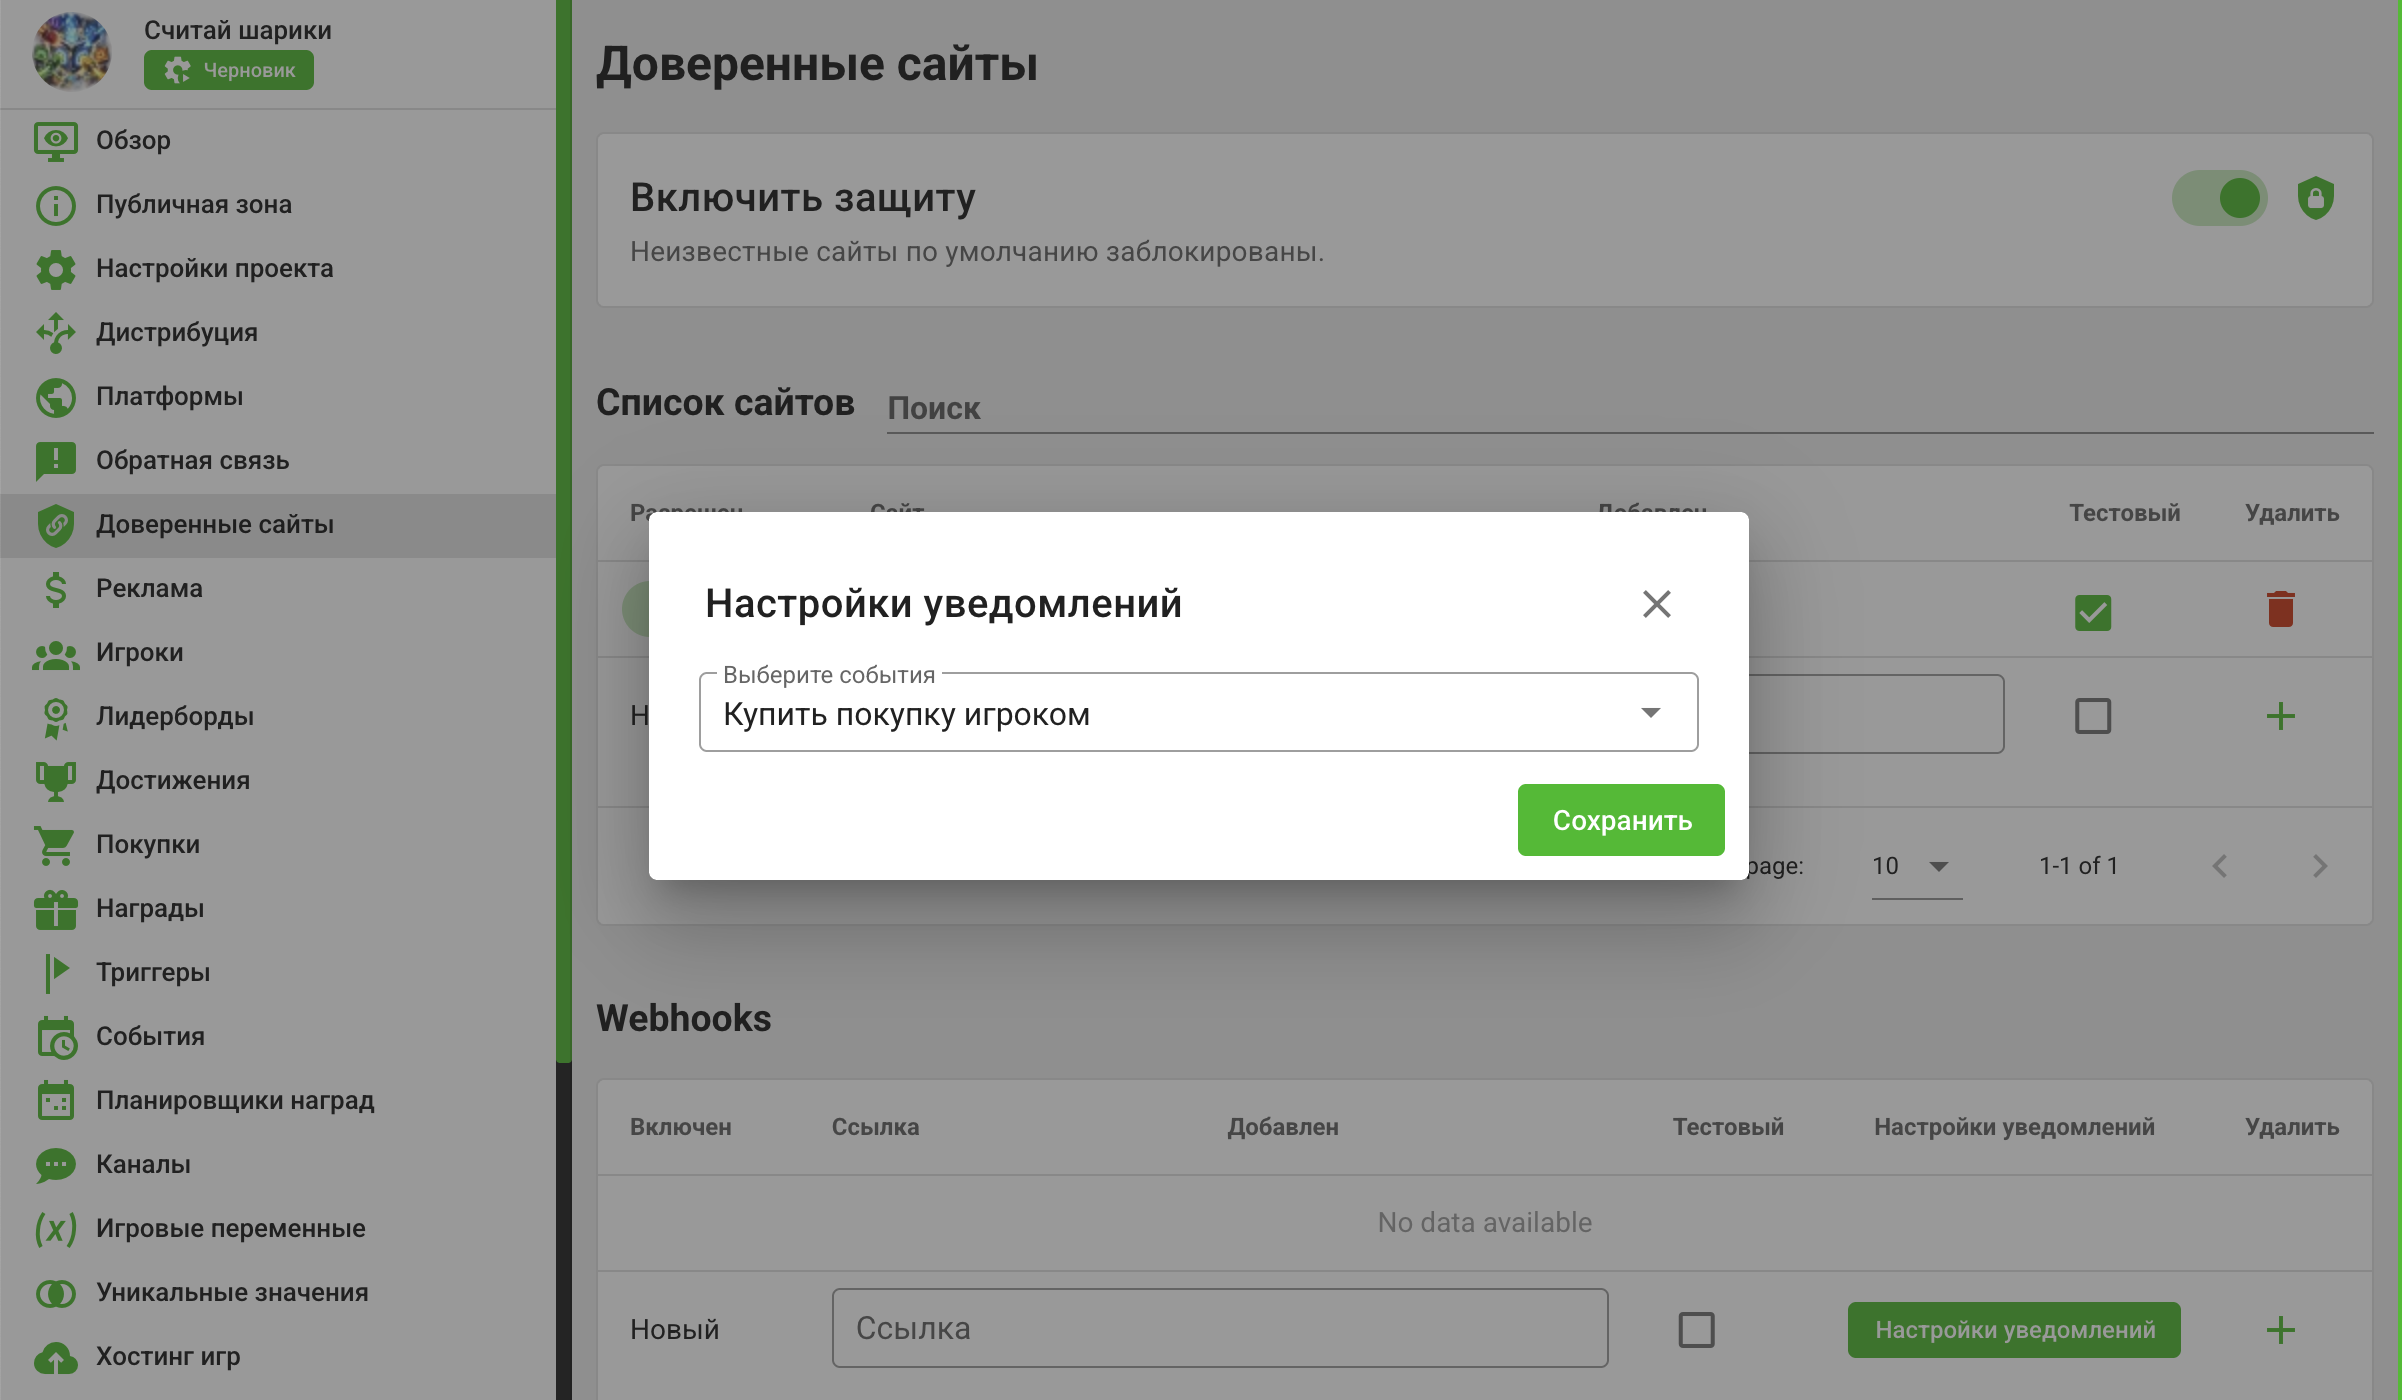
Task: Go to the previous page of sites
Action: point(2220,866)
